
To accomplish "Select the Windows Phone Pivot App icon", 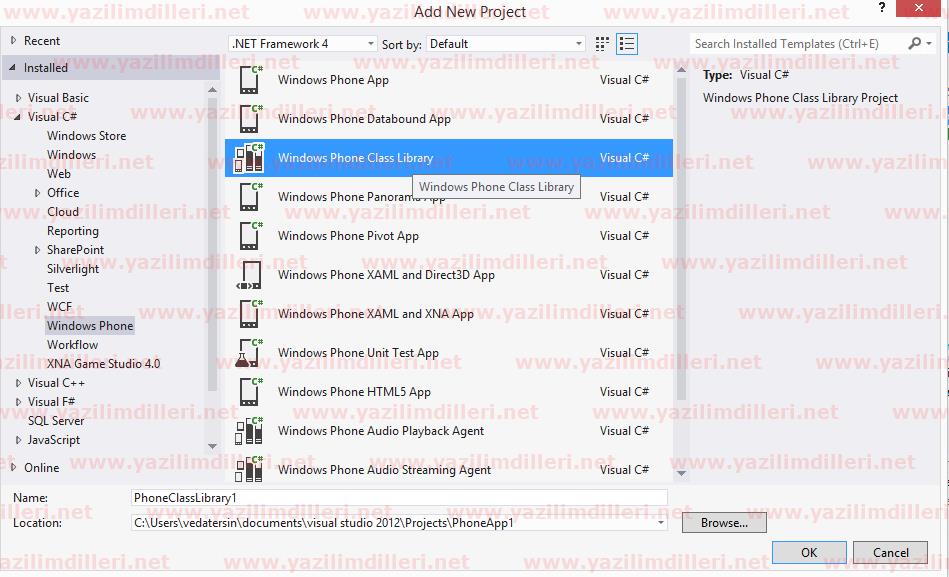I will (251, 236).
